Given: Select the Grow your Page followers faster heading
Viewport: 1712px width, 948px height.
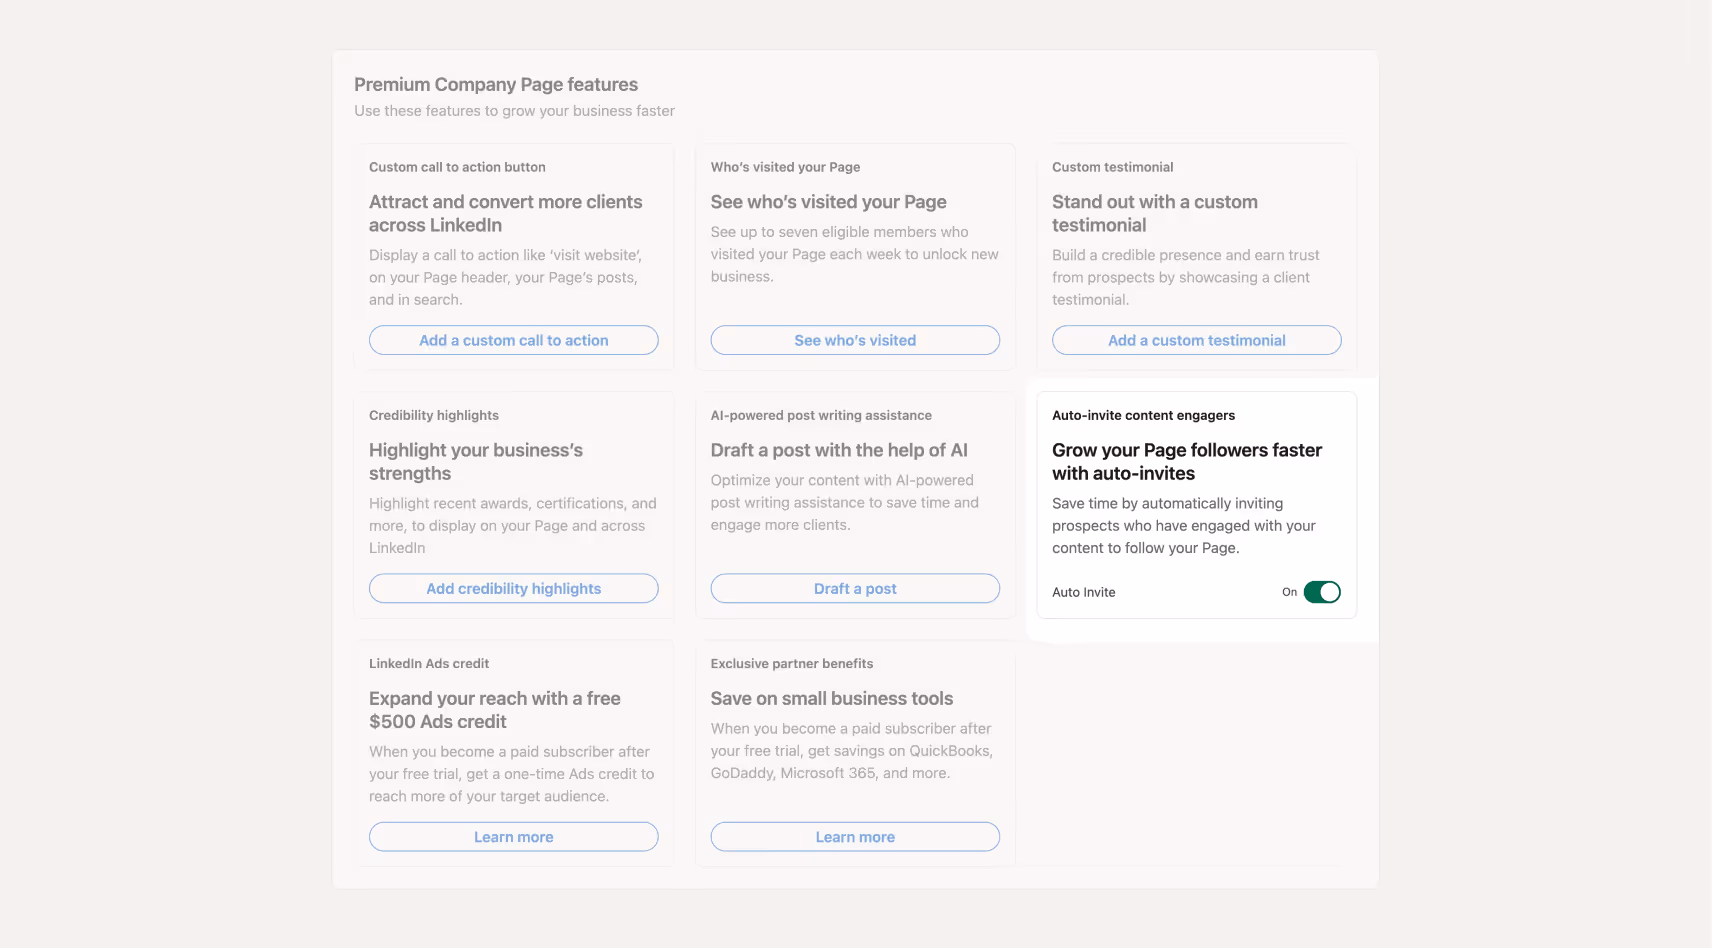Looking at the screenshot, I should (x=1186, y=462).
